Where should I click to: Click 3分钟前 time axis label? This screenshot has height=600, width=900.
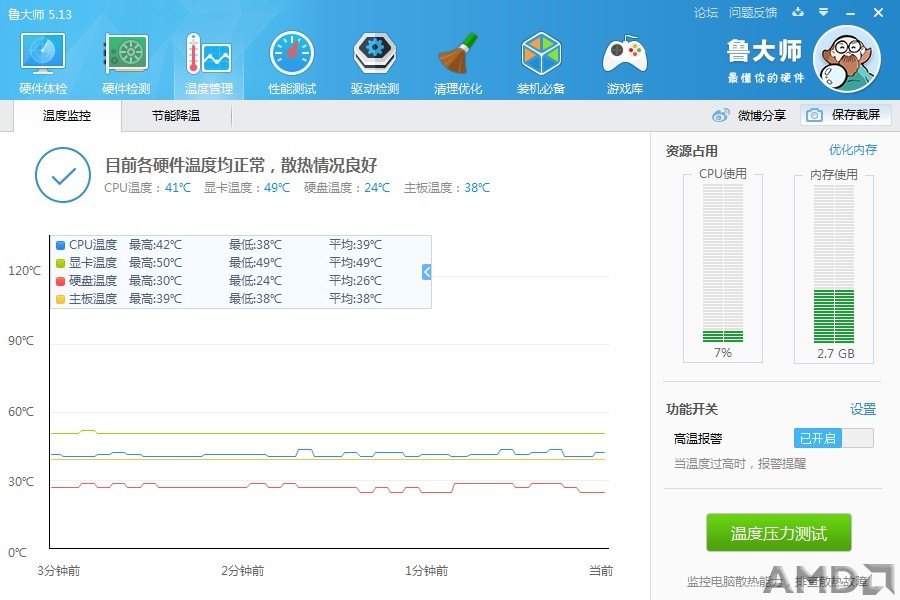point(59,571)
